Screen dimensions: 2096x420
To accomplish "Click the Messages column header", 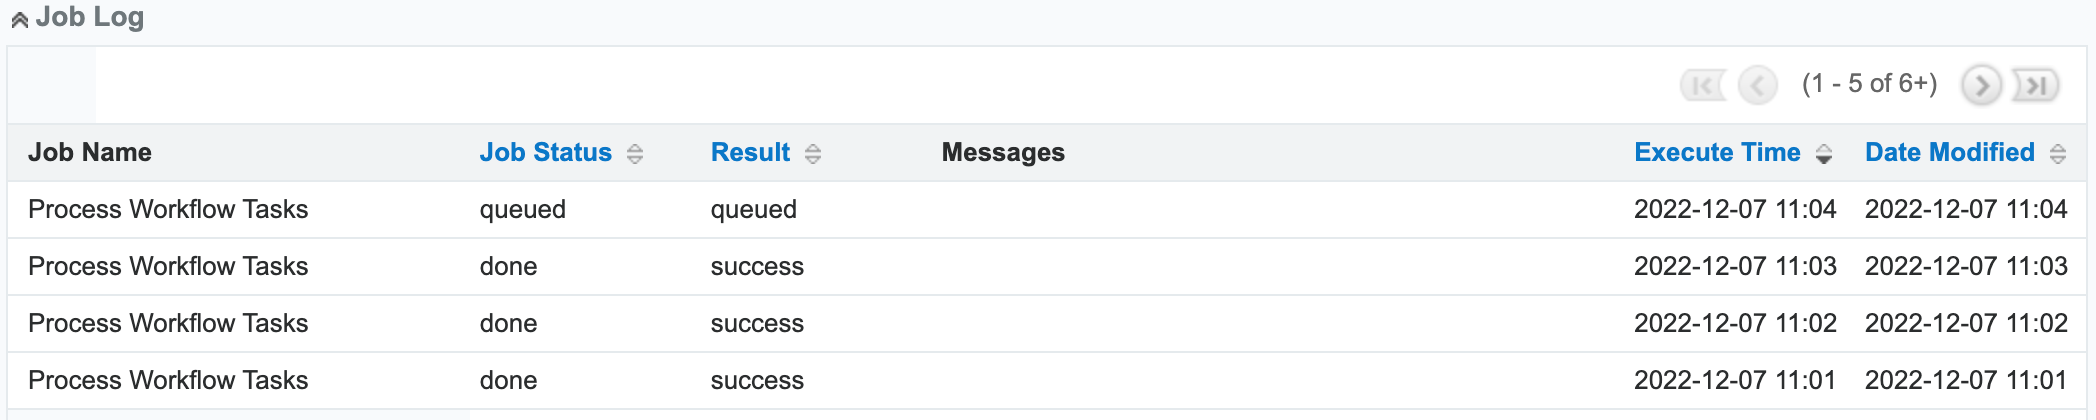I will [1003, 152].
